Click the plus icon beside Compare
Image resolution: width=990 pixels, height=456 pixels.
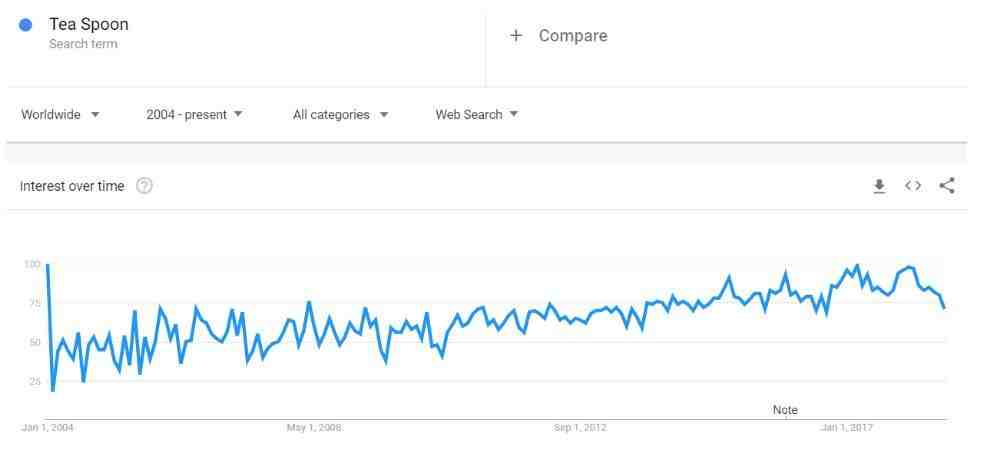pyautogui.click(x=516, y=35)
